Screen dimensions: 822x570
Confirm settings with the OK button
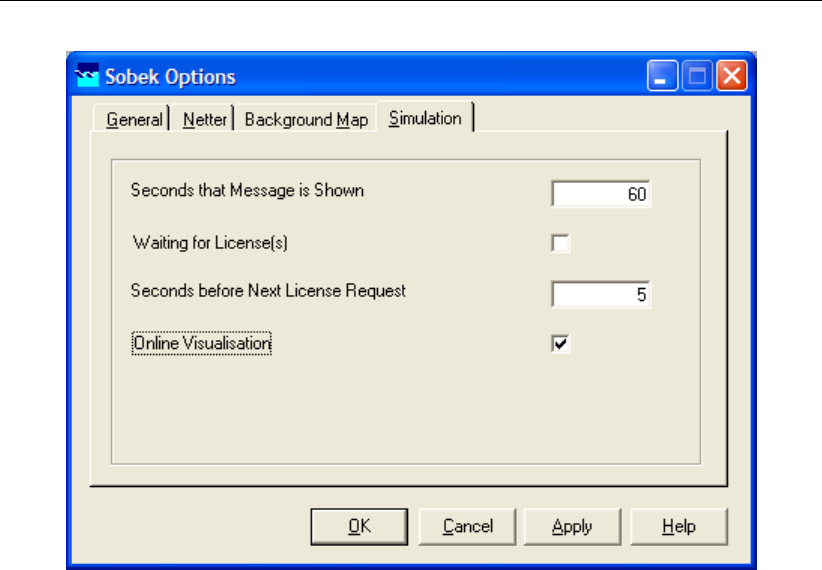point(359,526)
